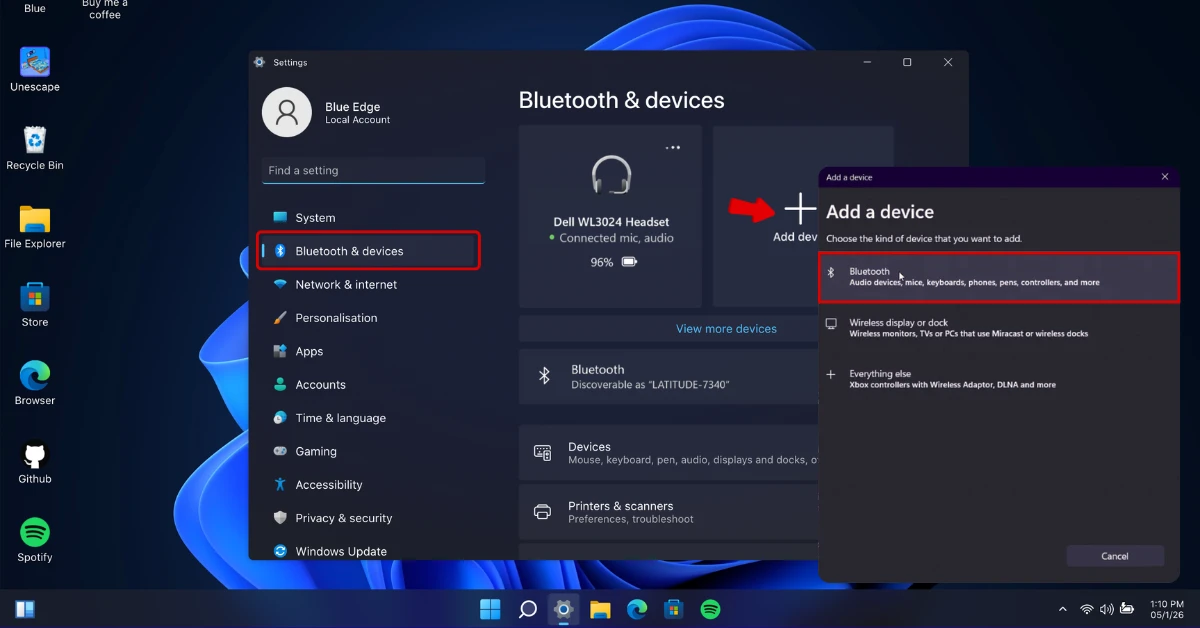Click the volume tray icon
Screen dimensions: 1200x628
1107,609
